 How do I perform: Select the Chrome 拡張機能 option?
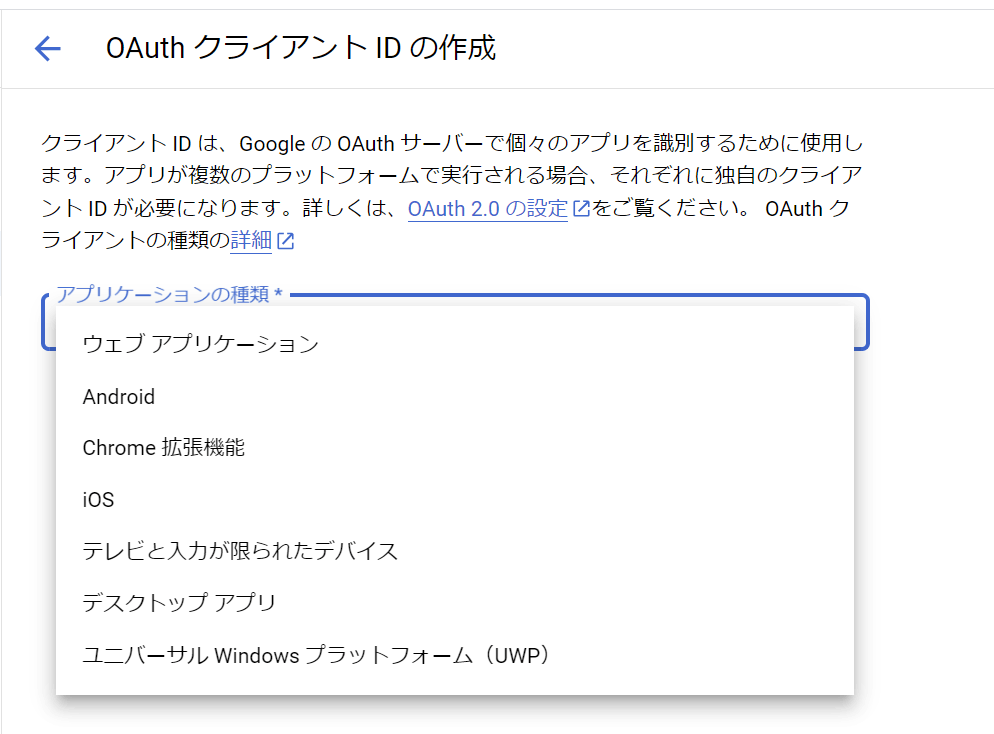point(455,447)
